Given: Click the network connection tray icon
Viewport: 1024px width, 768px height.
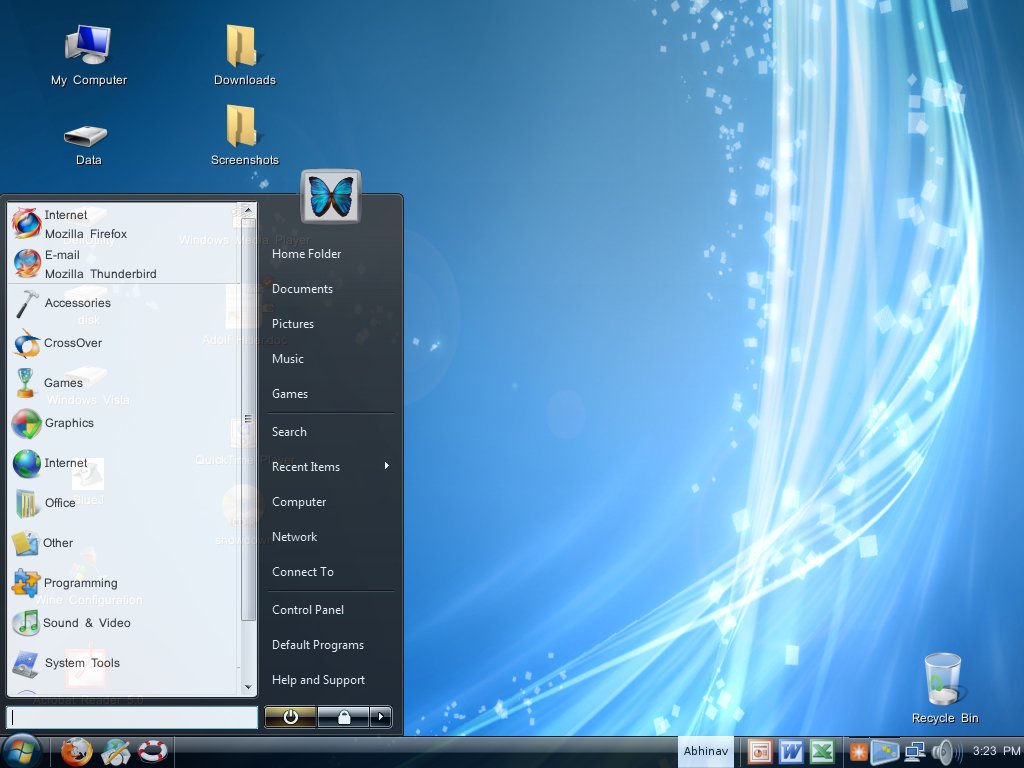Looking at the screenshot, I should click(x=914, y=752).
